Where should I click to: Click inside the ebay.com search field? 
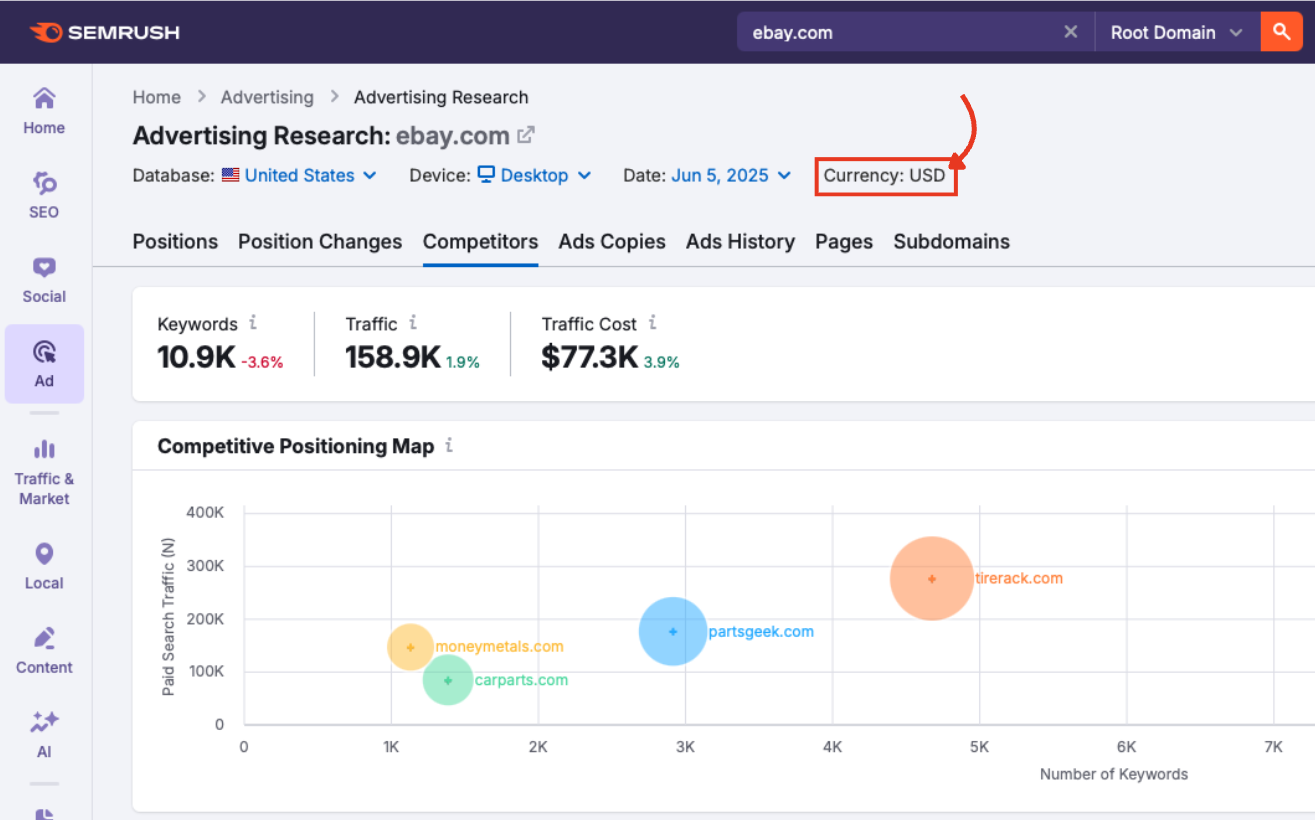(890, 32)
